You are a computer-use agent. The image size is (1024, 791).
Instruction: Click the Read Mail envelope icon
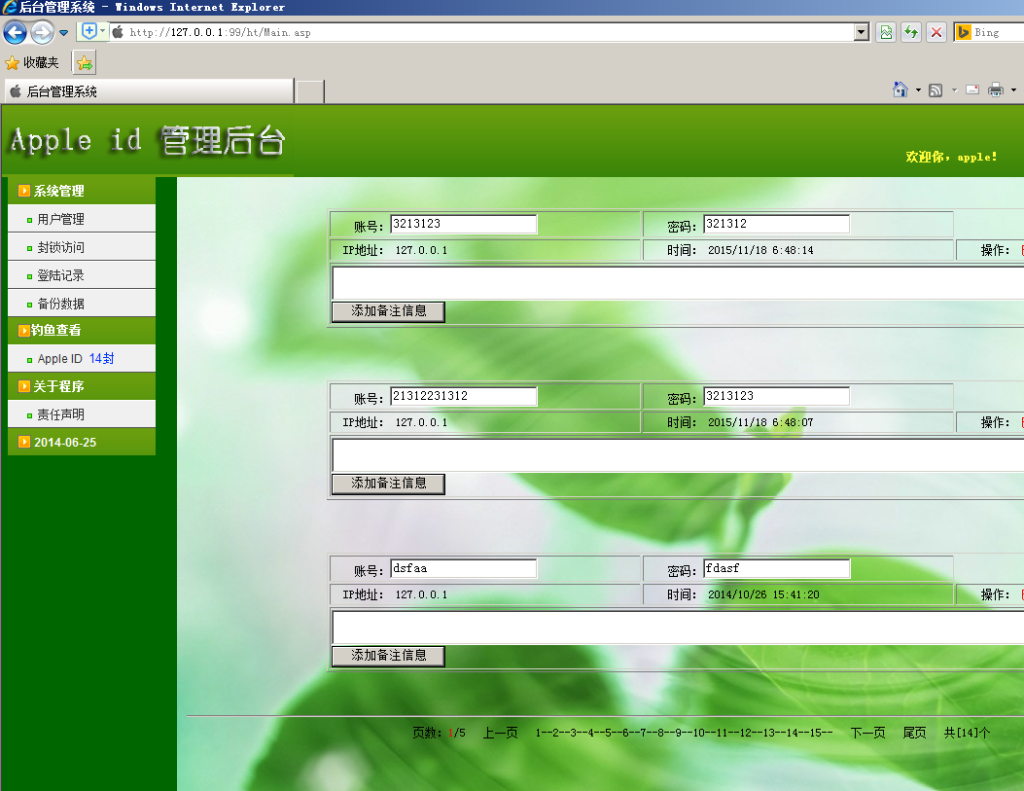pos(972,90)
